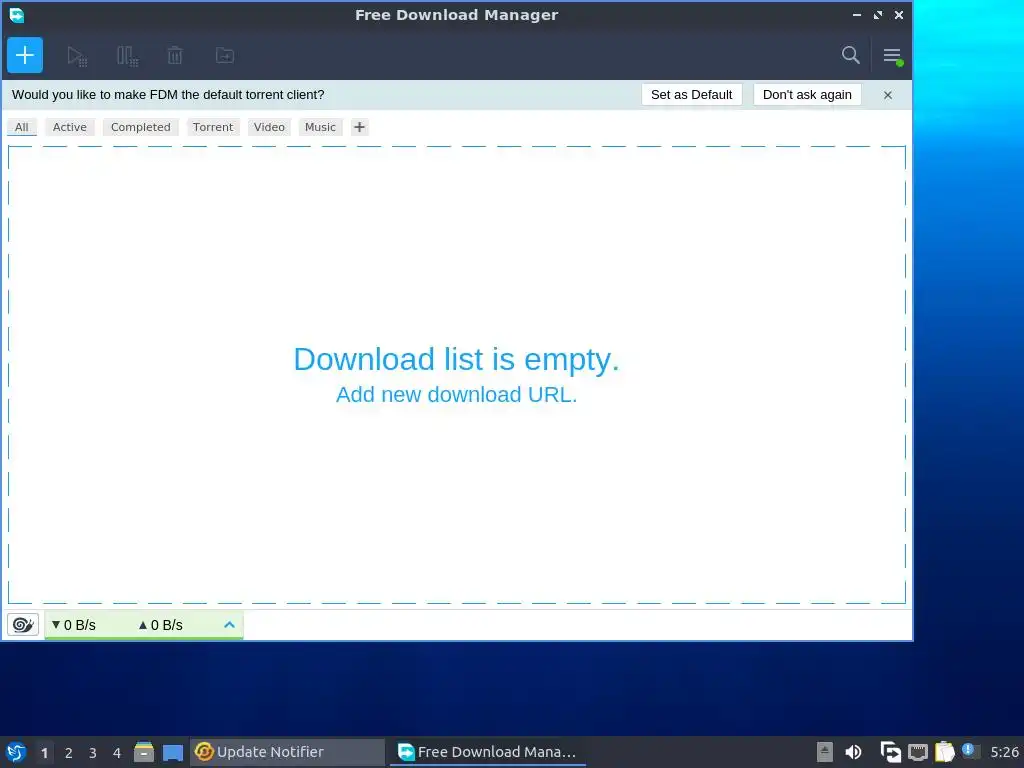Switch to workspace 3
The image size is (1024, 768).
(x=93, y=753)
